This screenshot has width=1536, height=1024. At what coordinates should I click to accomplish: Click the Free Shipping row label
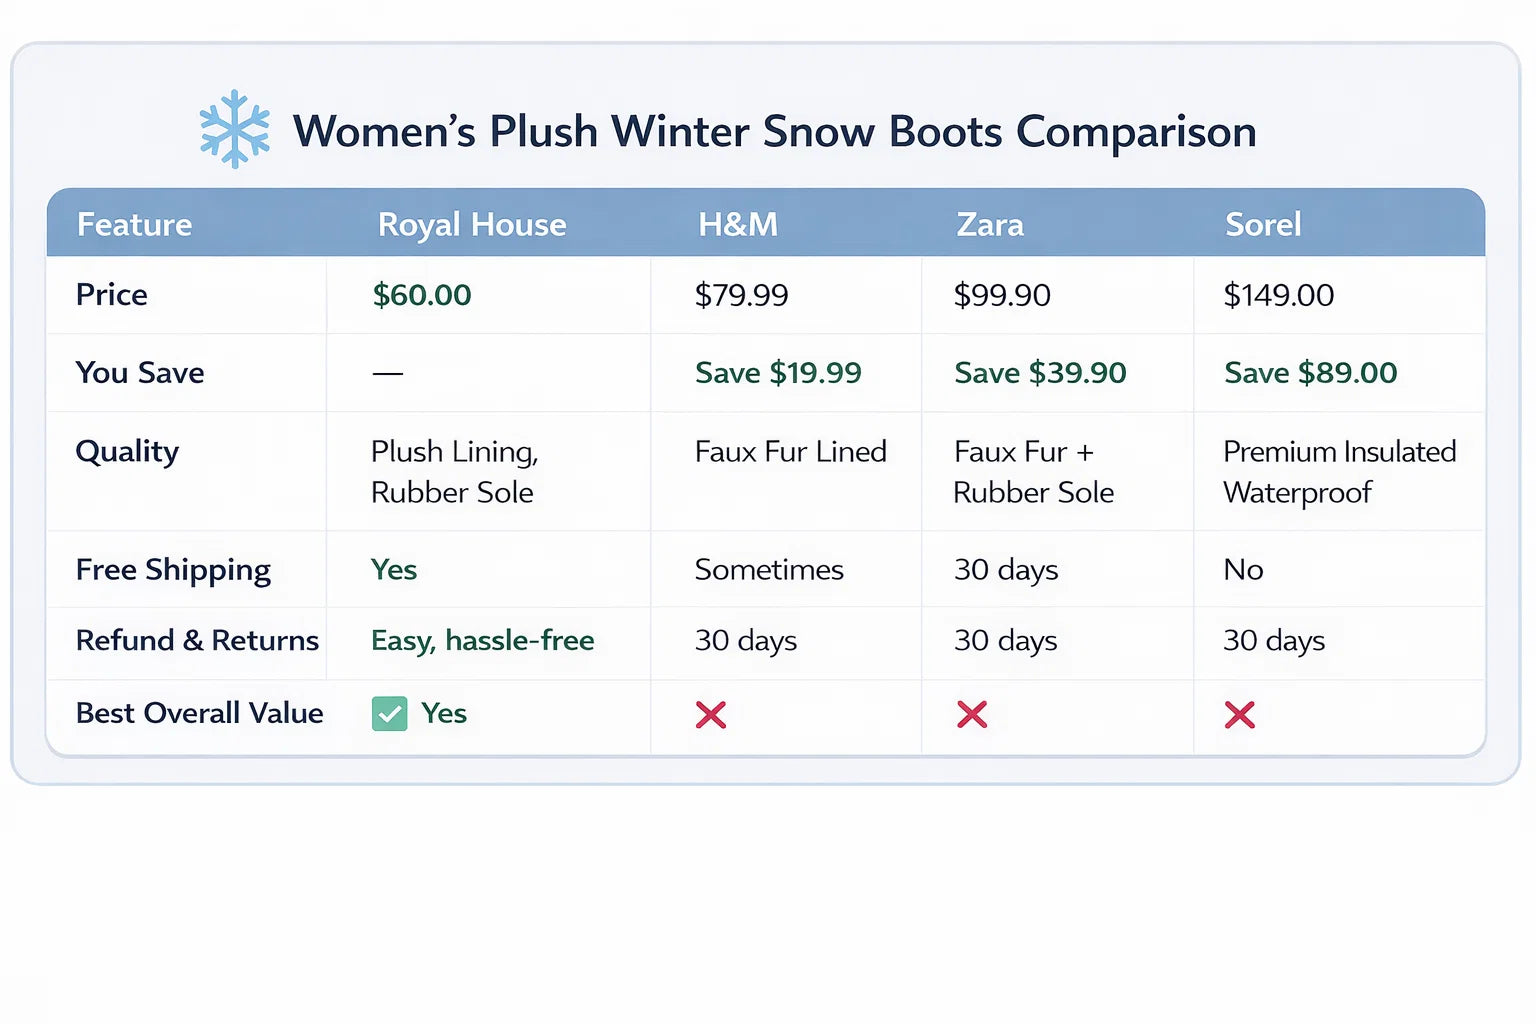coord(173,570)
